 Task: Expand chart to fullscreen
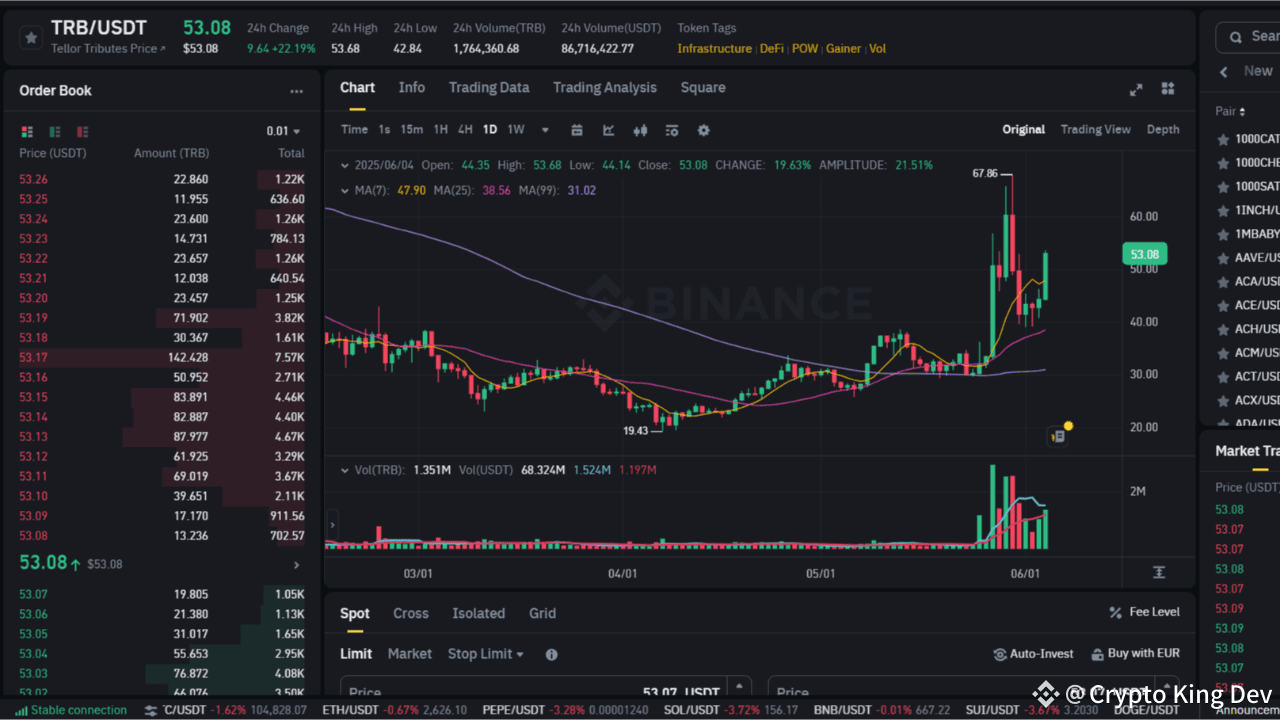pos(1136,89)
